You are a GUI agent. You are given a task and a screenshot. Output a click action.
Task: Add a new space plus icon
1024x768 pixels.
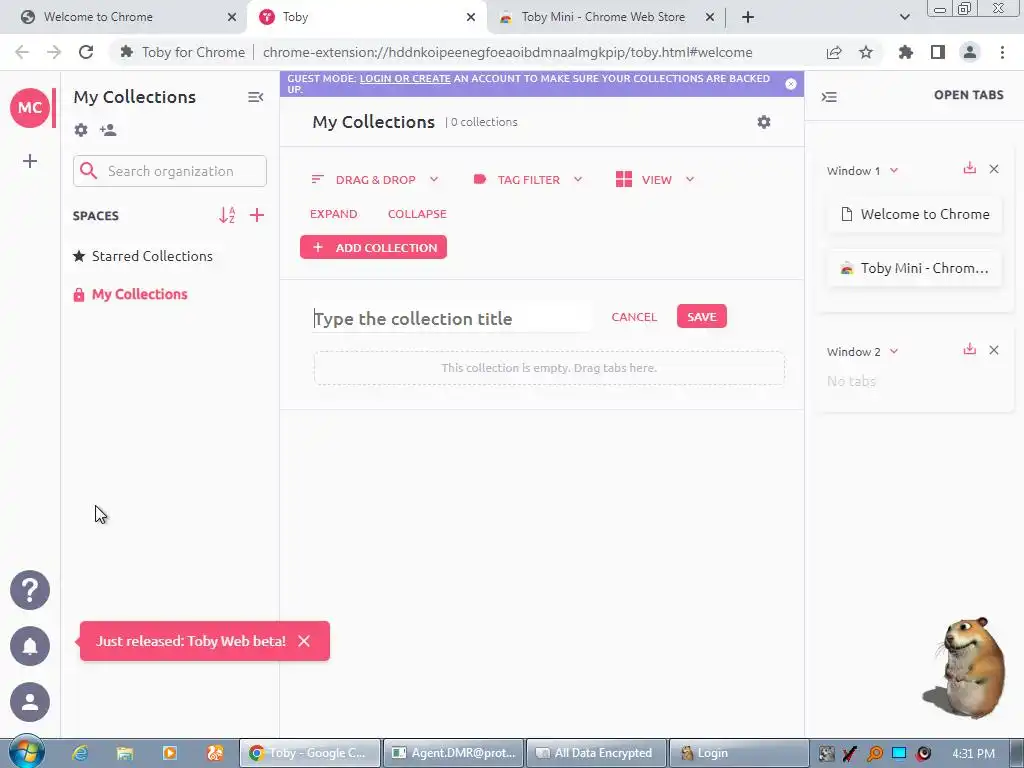tap(257, 215)
